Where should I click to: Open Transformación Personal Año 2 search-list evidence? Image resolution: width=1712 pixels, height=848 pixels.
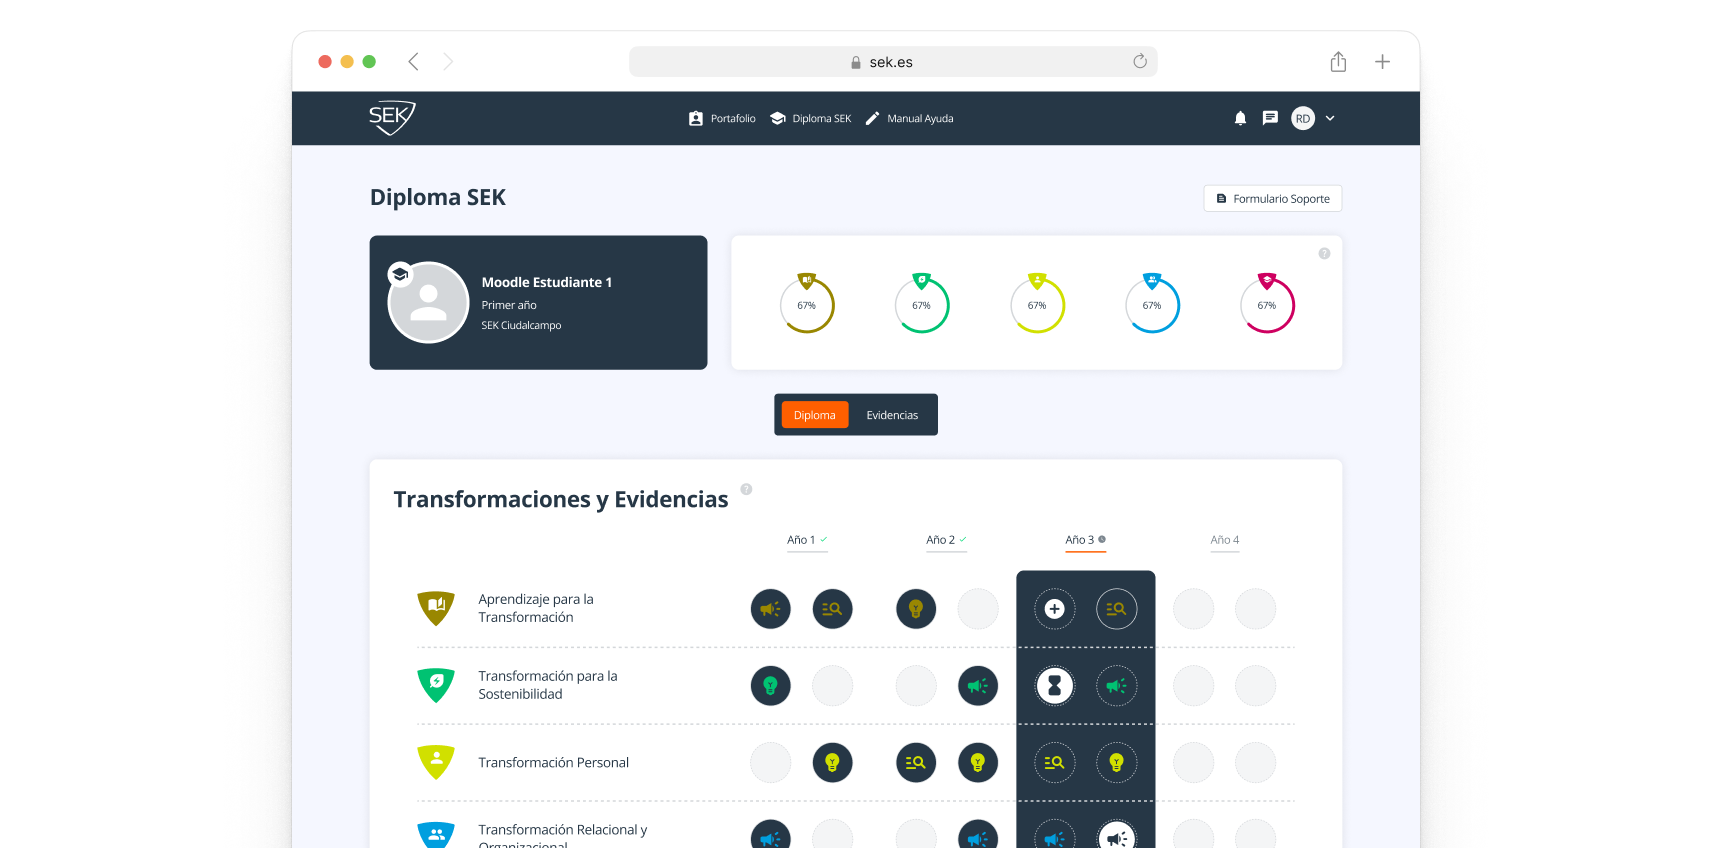(916, 763)
